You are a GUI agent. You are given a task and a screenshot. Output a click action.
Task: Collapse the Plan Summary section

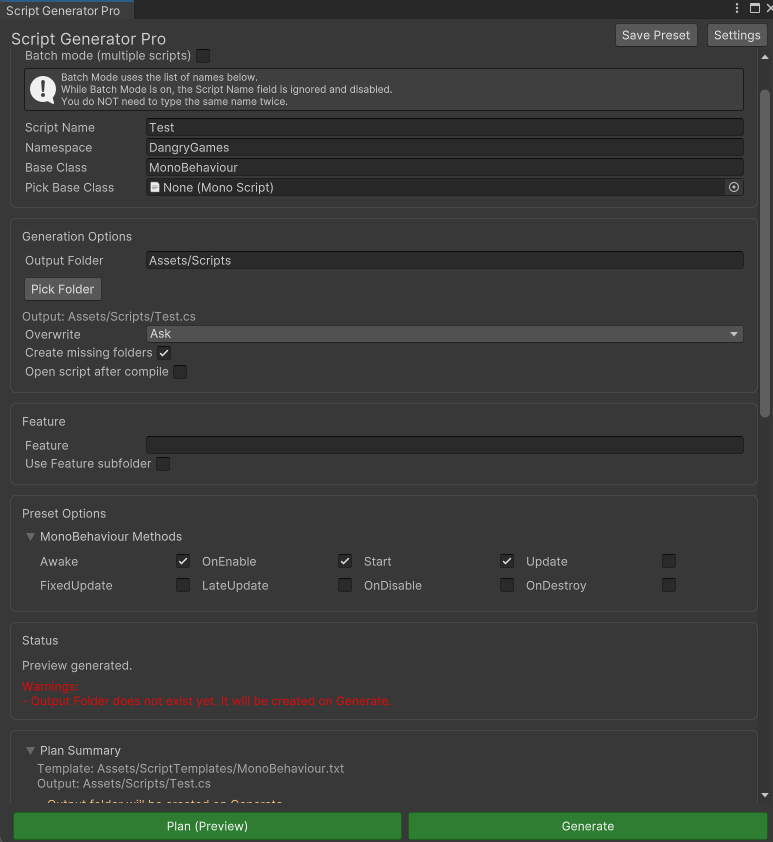click(x=31, y=750)
